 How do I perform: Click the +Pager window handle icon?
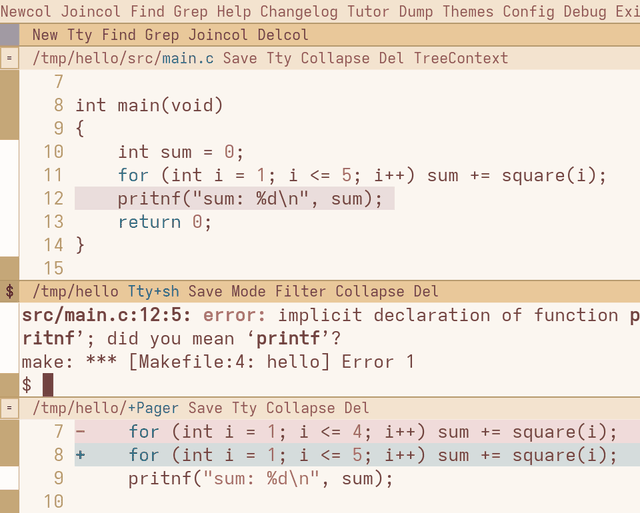point(9,408)
